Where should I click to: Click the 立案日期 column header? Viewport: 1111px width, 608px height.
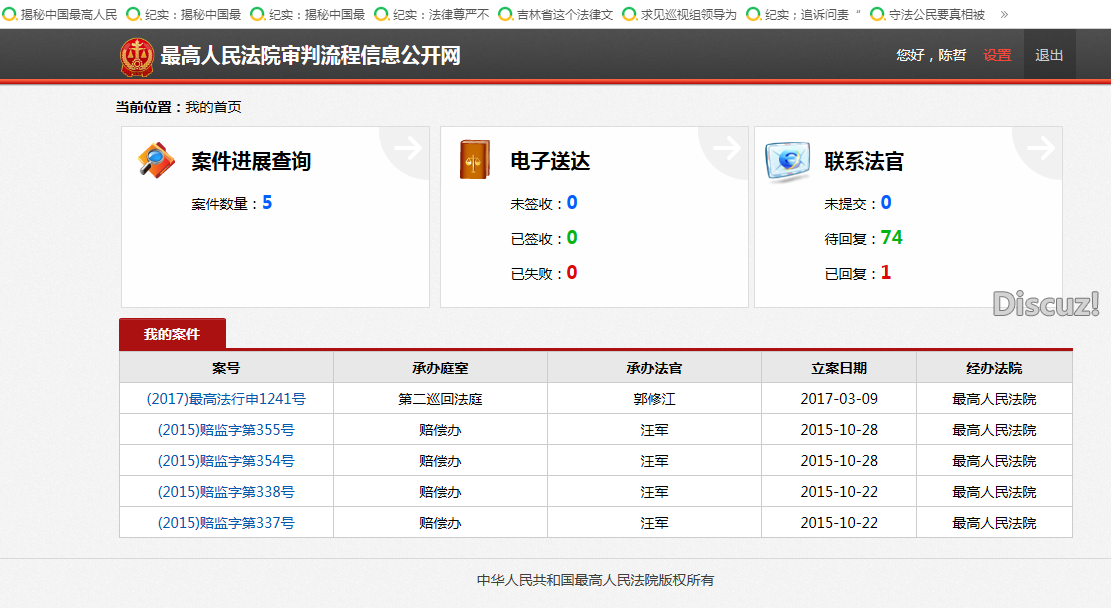pyautogui.click(x=839, y=368)
